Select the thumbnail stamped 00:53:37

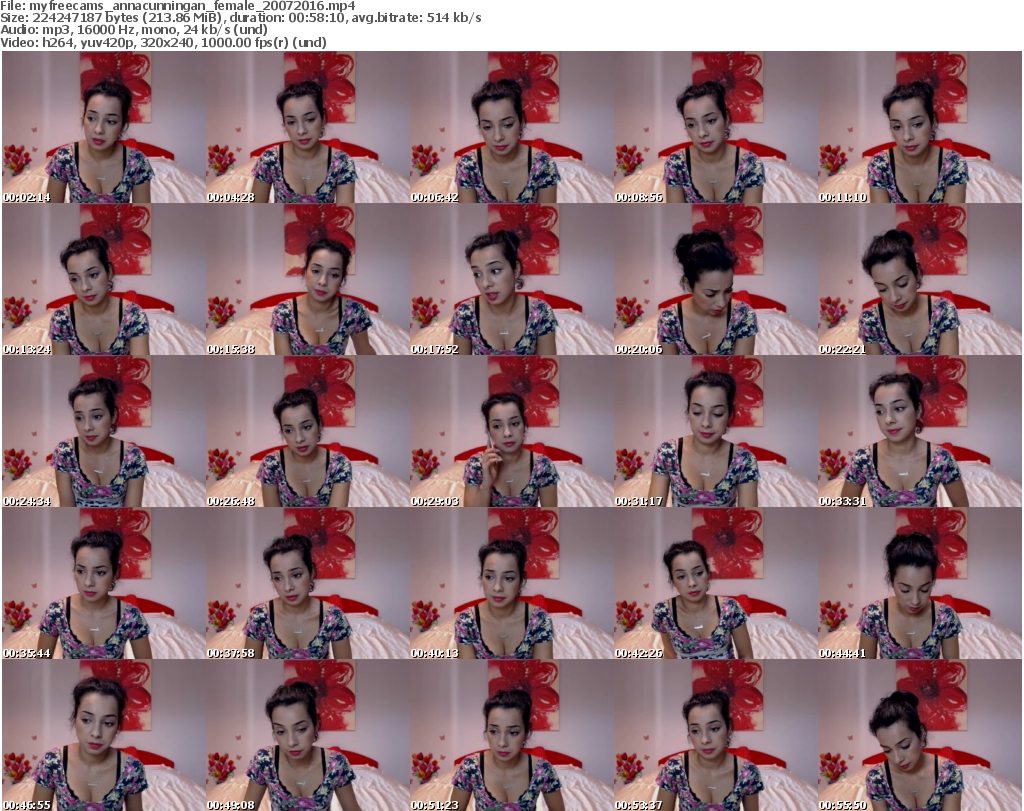point(715,735)
